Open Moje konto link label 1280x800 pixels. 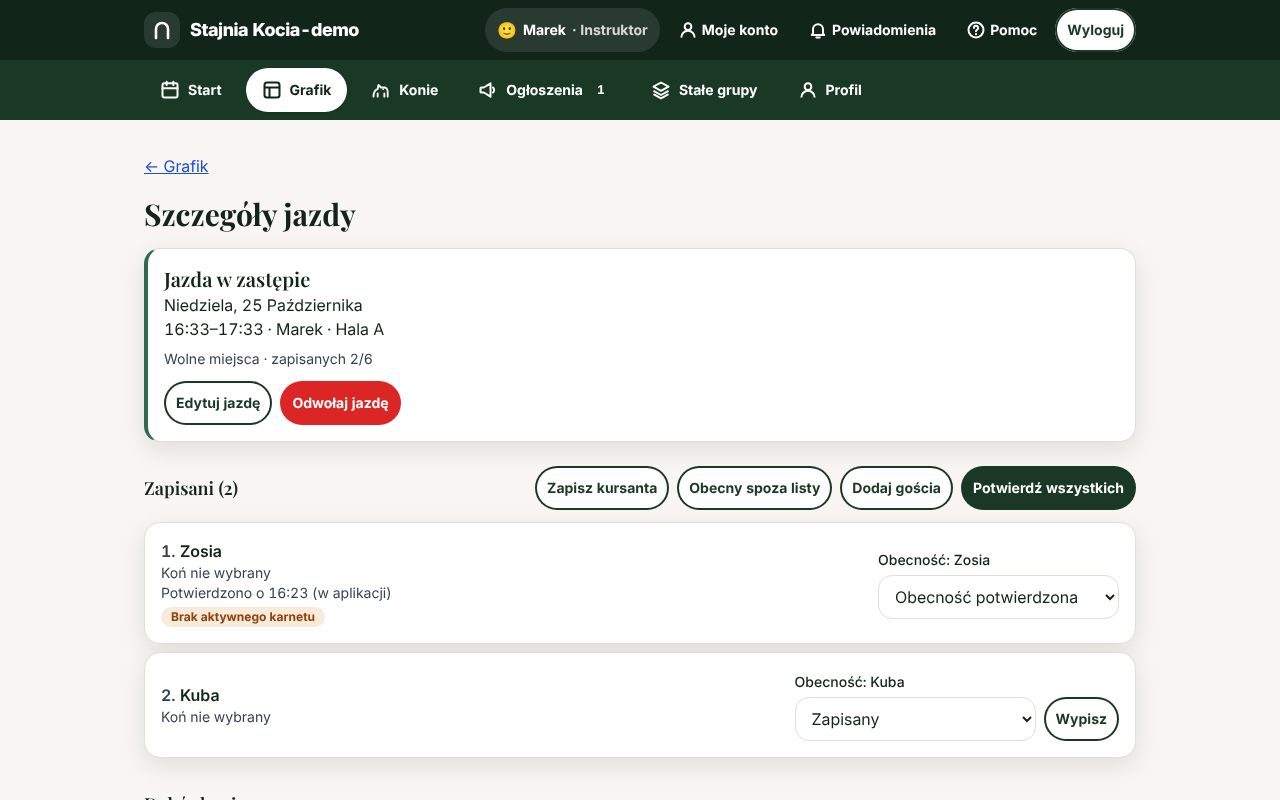pos(740,30)
